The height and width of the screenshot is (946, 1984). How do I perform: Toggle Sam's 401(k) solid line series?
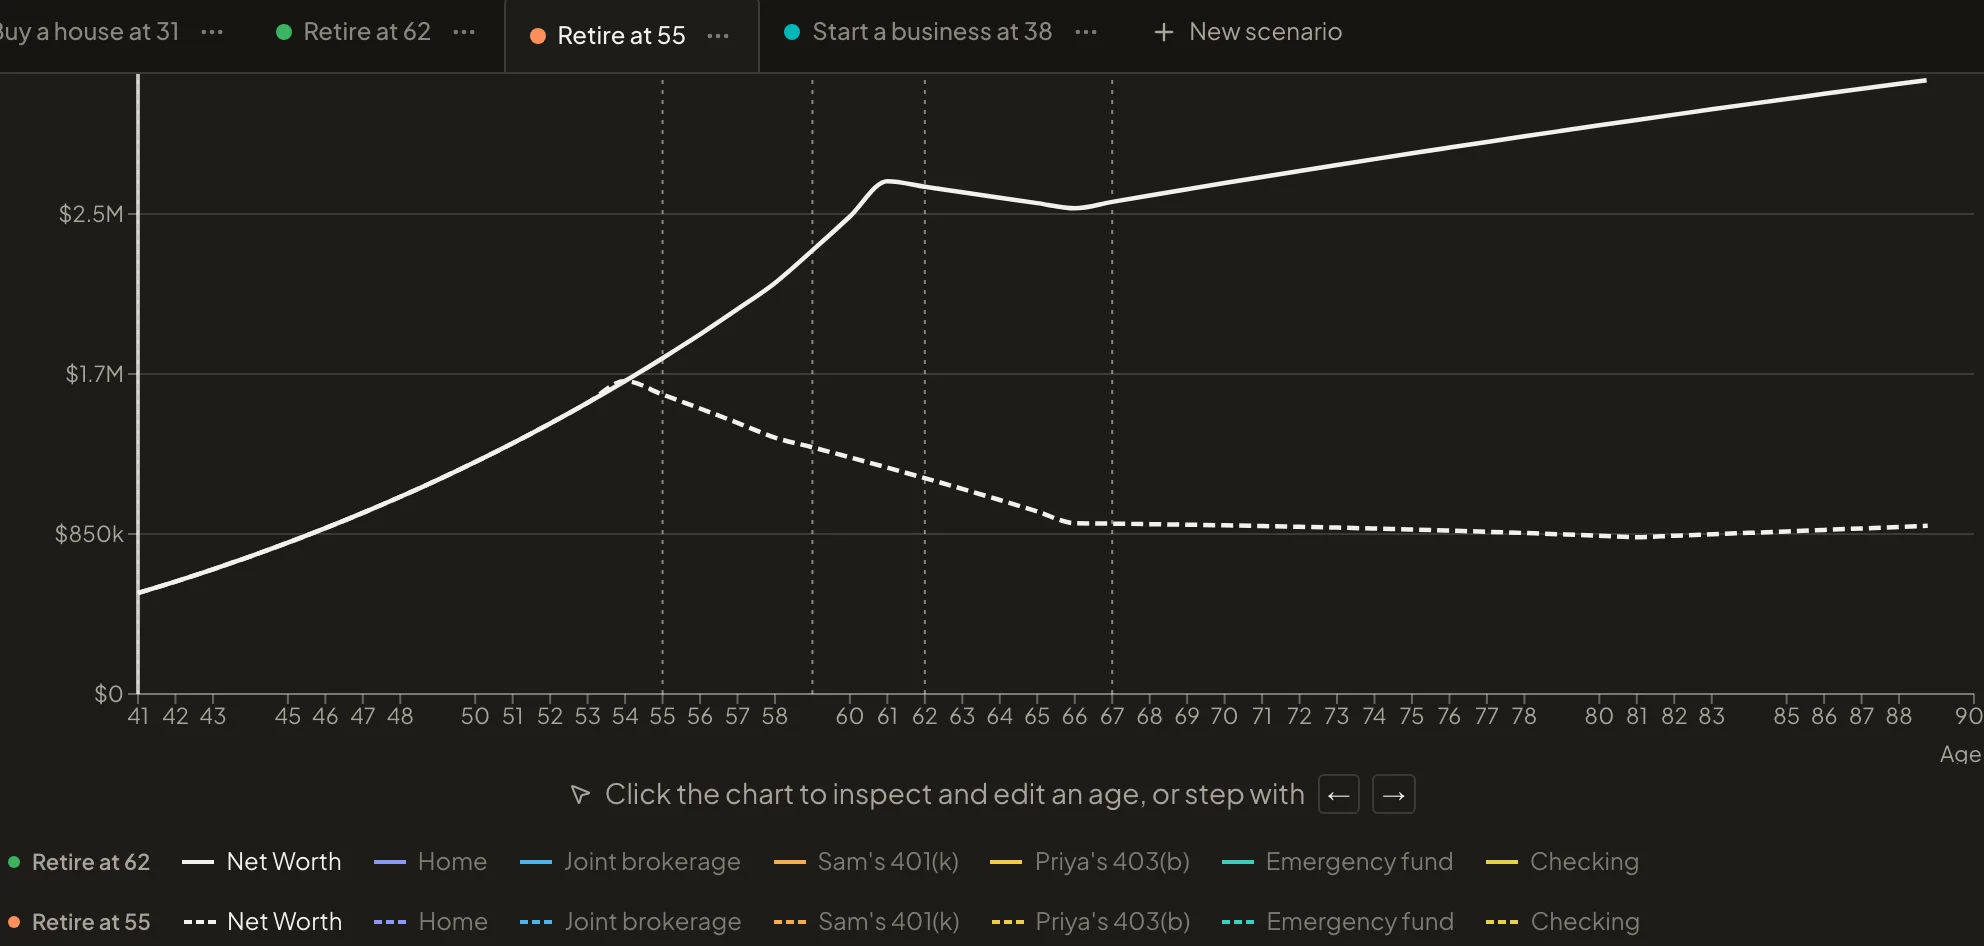866,862
